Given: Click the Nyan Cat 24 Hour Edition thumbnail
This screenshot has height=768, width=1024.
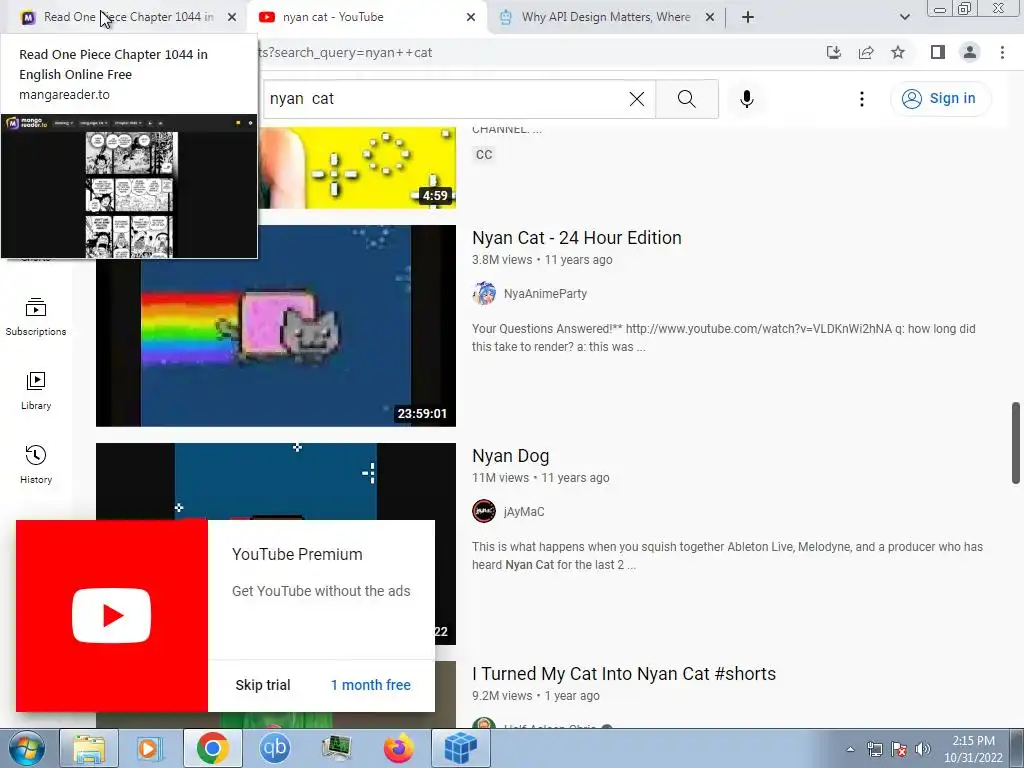Looking at the screenshot, I should (276, 326).
